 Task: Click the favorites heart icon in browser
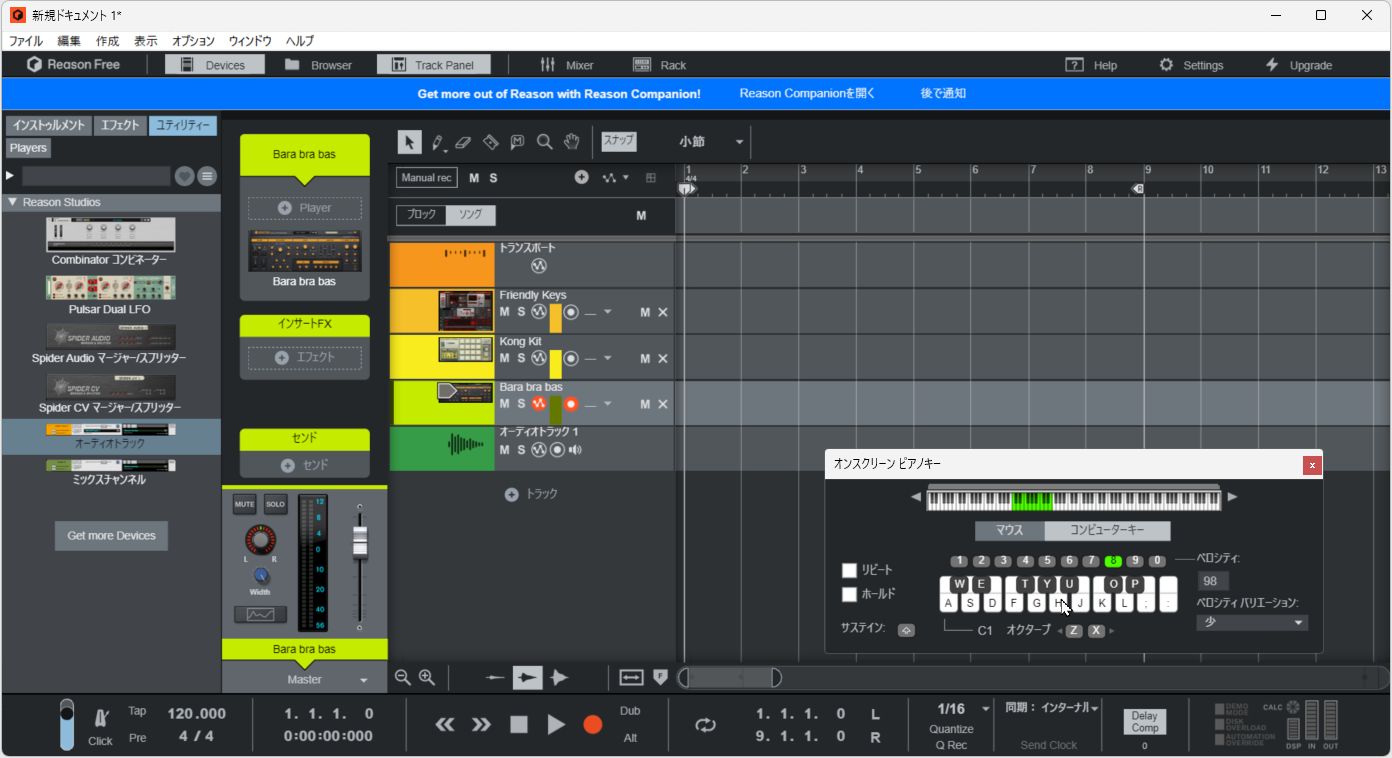coord(185,176)
